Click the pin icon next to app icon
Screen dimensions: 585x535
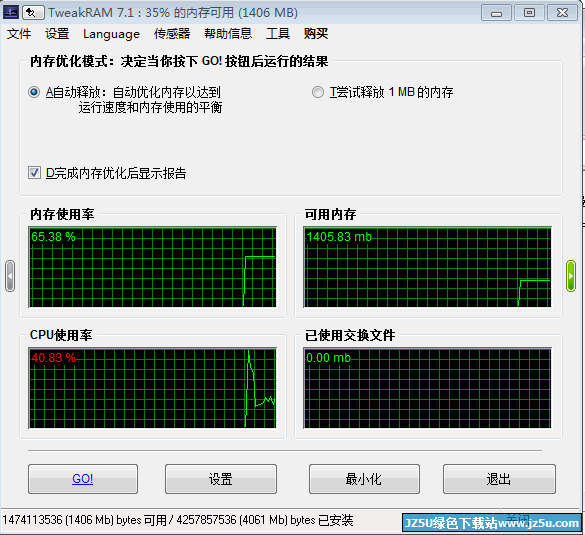point(33,13)
